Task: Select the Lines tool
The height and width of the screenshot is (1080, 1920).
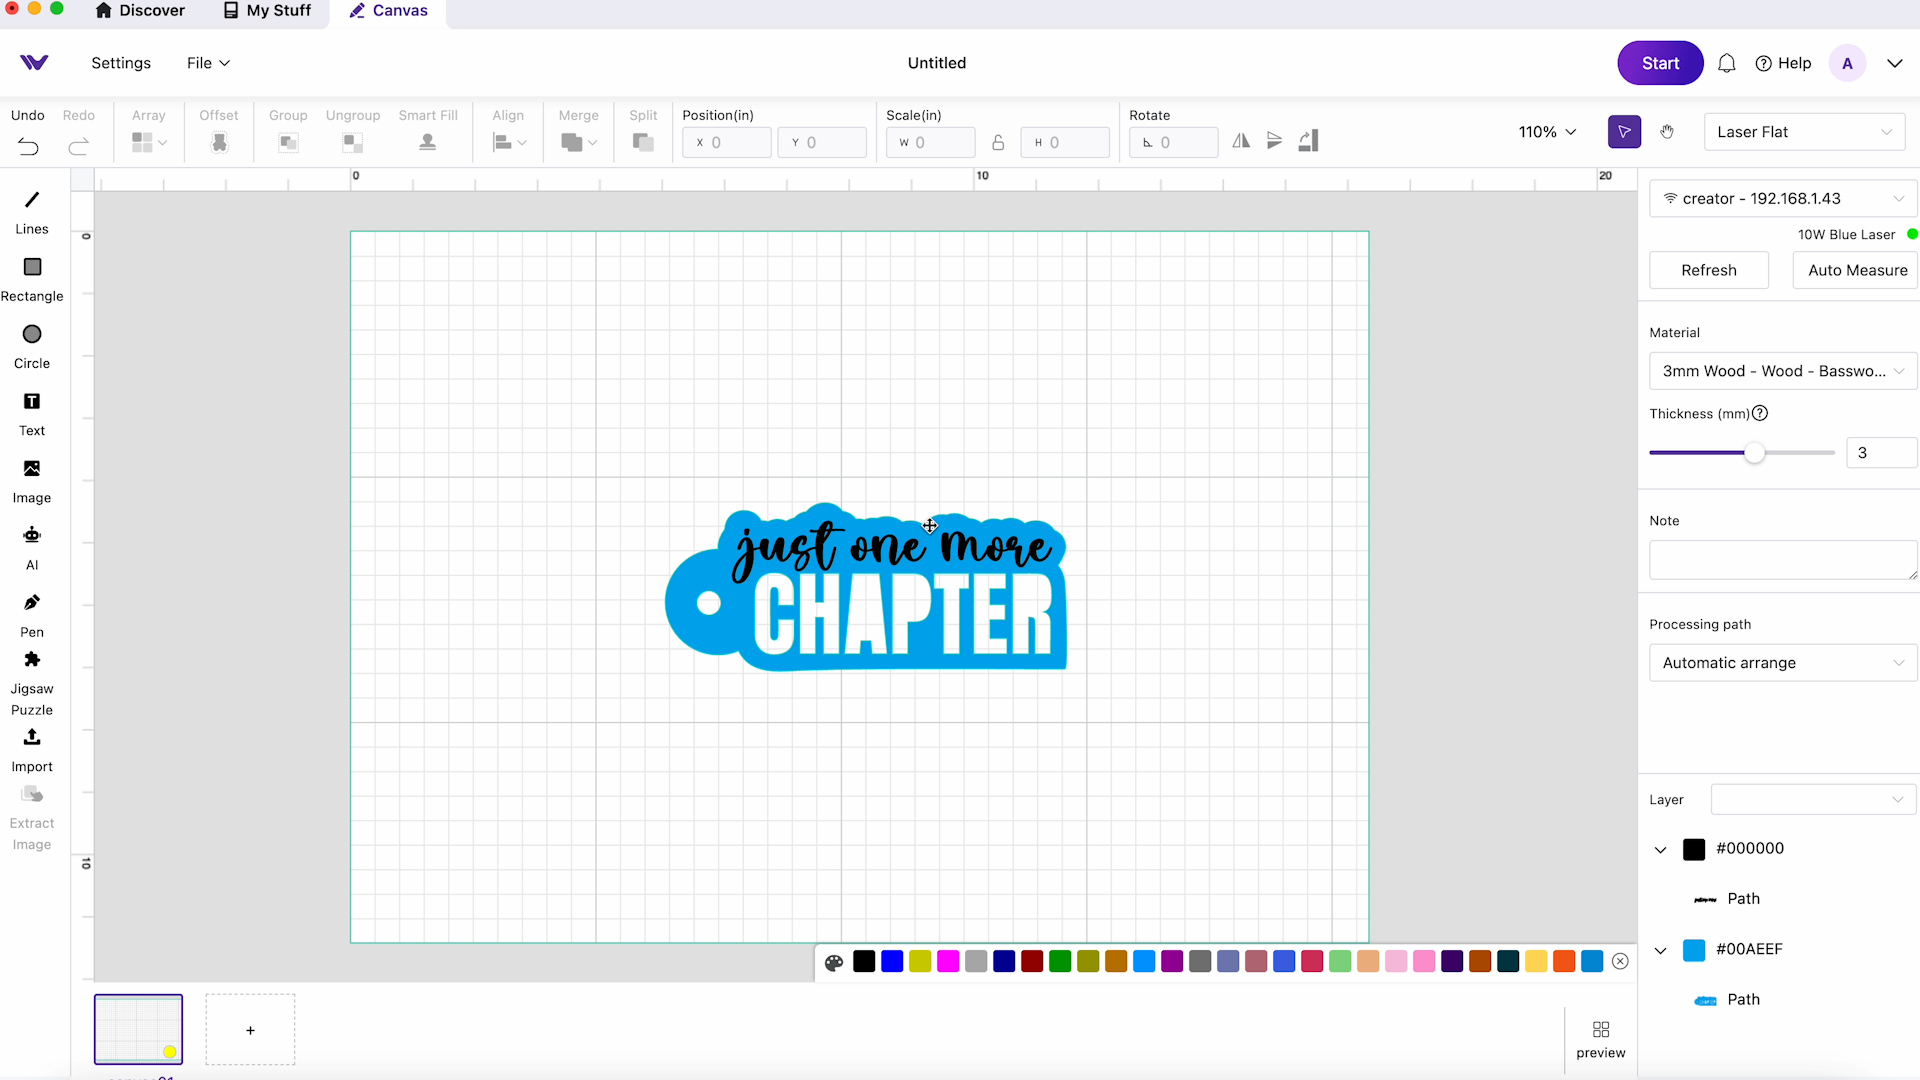Action: [32, 211]
